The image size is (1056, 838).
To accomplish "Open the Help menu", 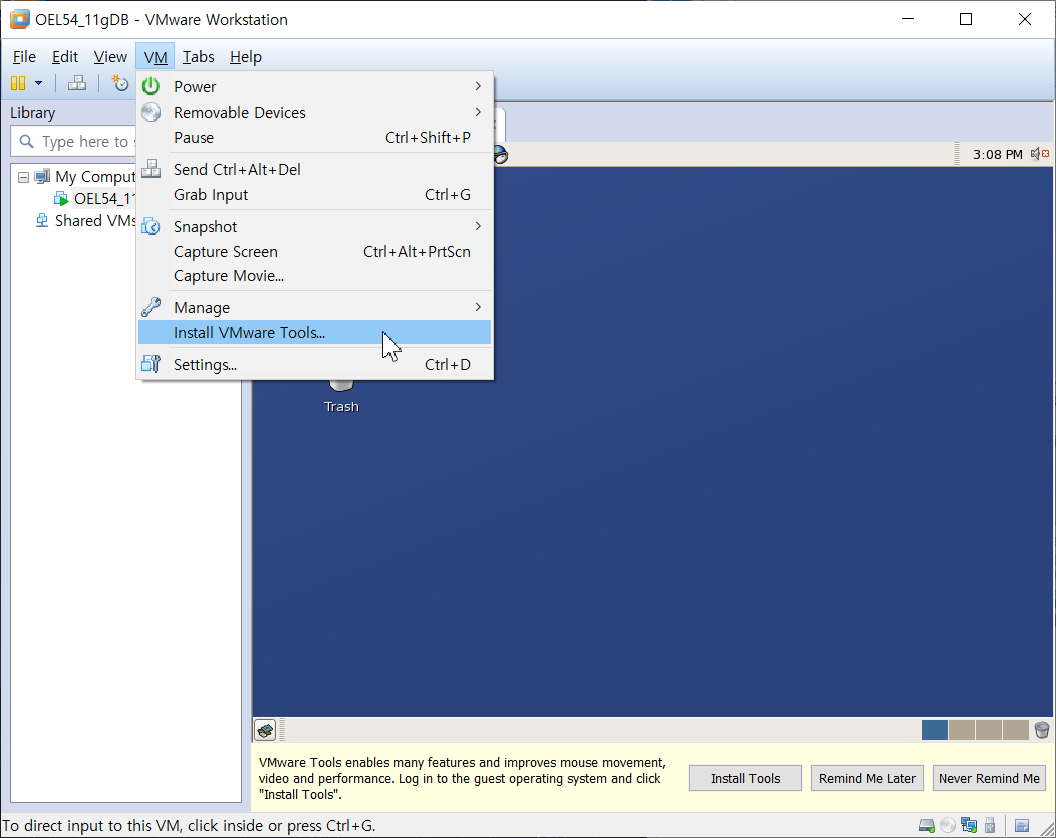I will tap(246, 57).
